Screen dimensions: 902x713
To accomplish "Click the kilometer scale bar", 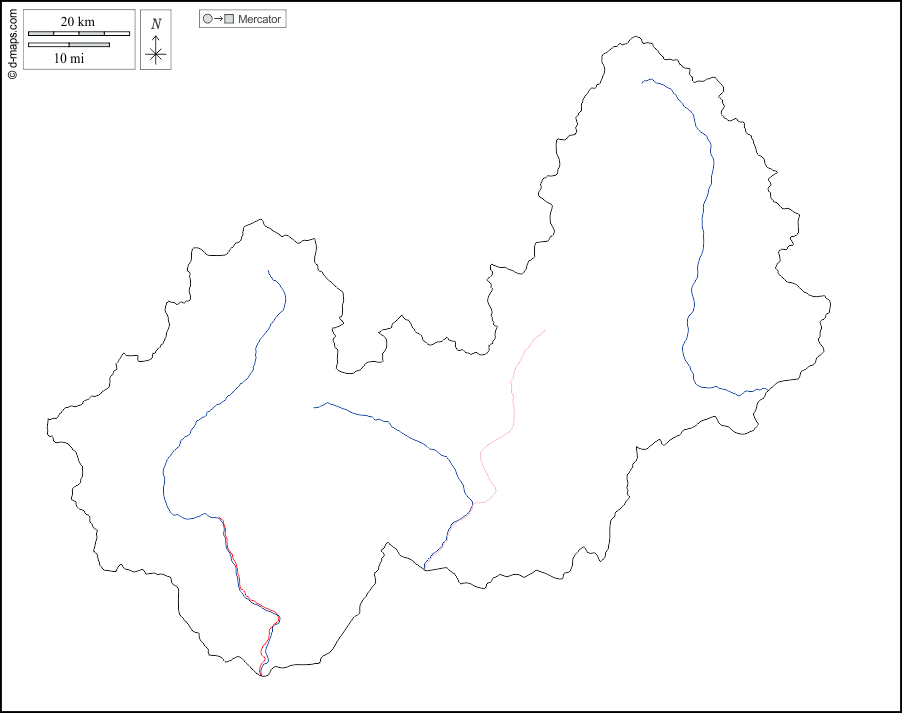I will click(x=78, y=34).
